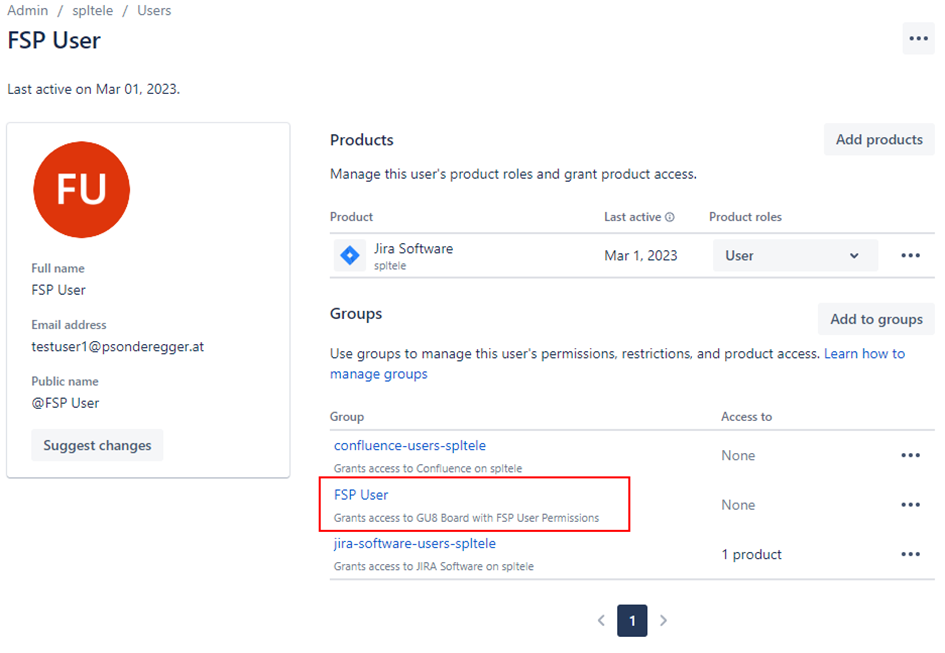Click the Last active info icon
The image size is (945, 653).
(x=670, y=217)
